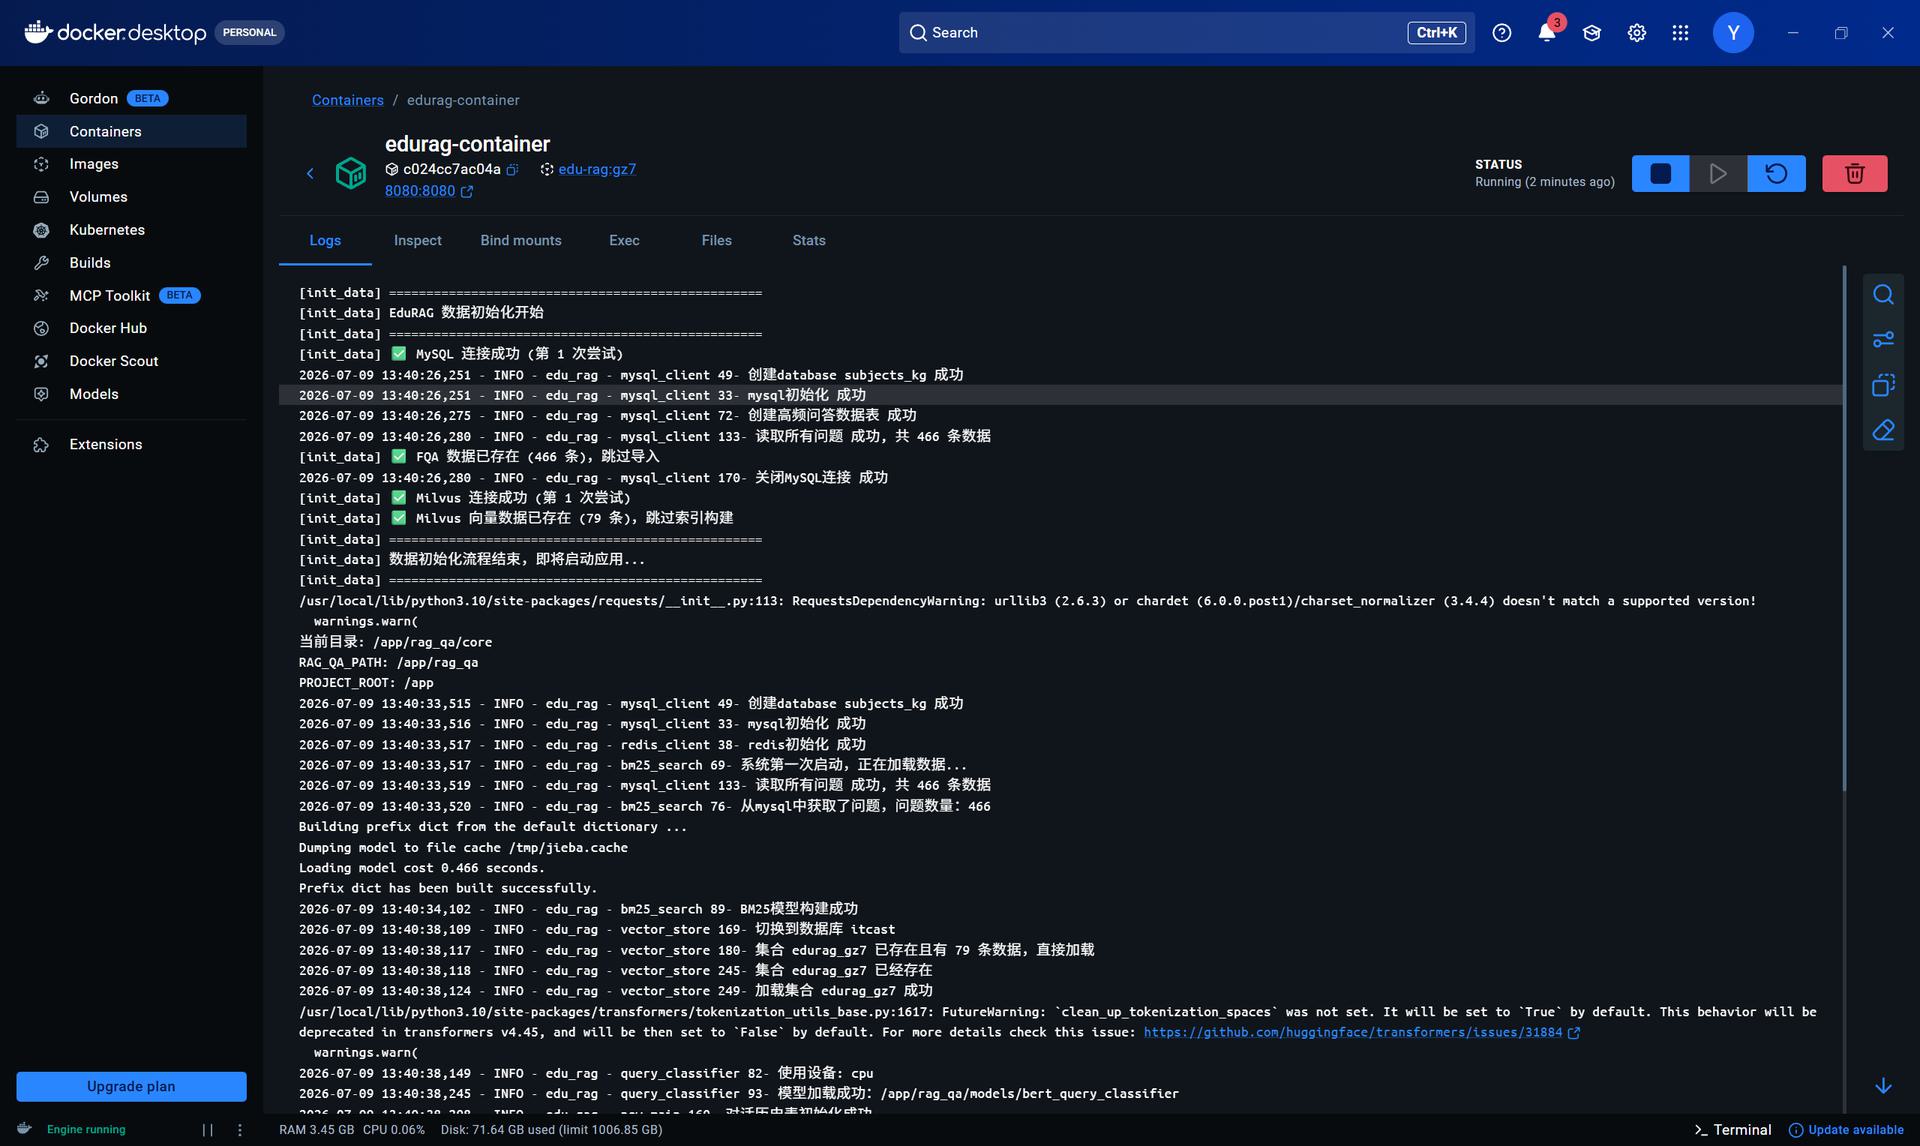Open the Terminal panel

point(1733,1130)
